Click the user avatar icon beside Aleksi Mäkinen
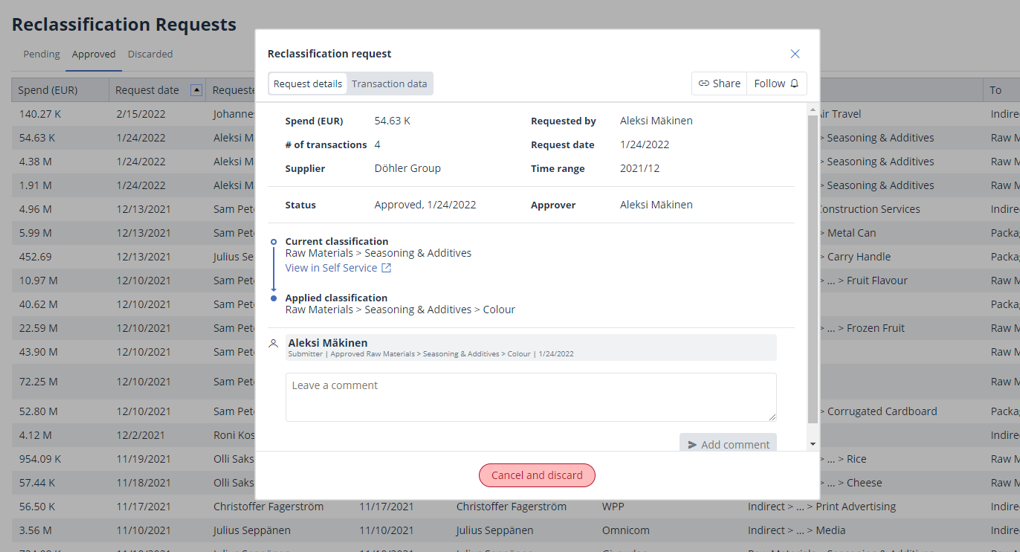This screenshot has width=1020, height=552. [274, 343]
